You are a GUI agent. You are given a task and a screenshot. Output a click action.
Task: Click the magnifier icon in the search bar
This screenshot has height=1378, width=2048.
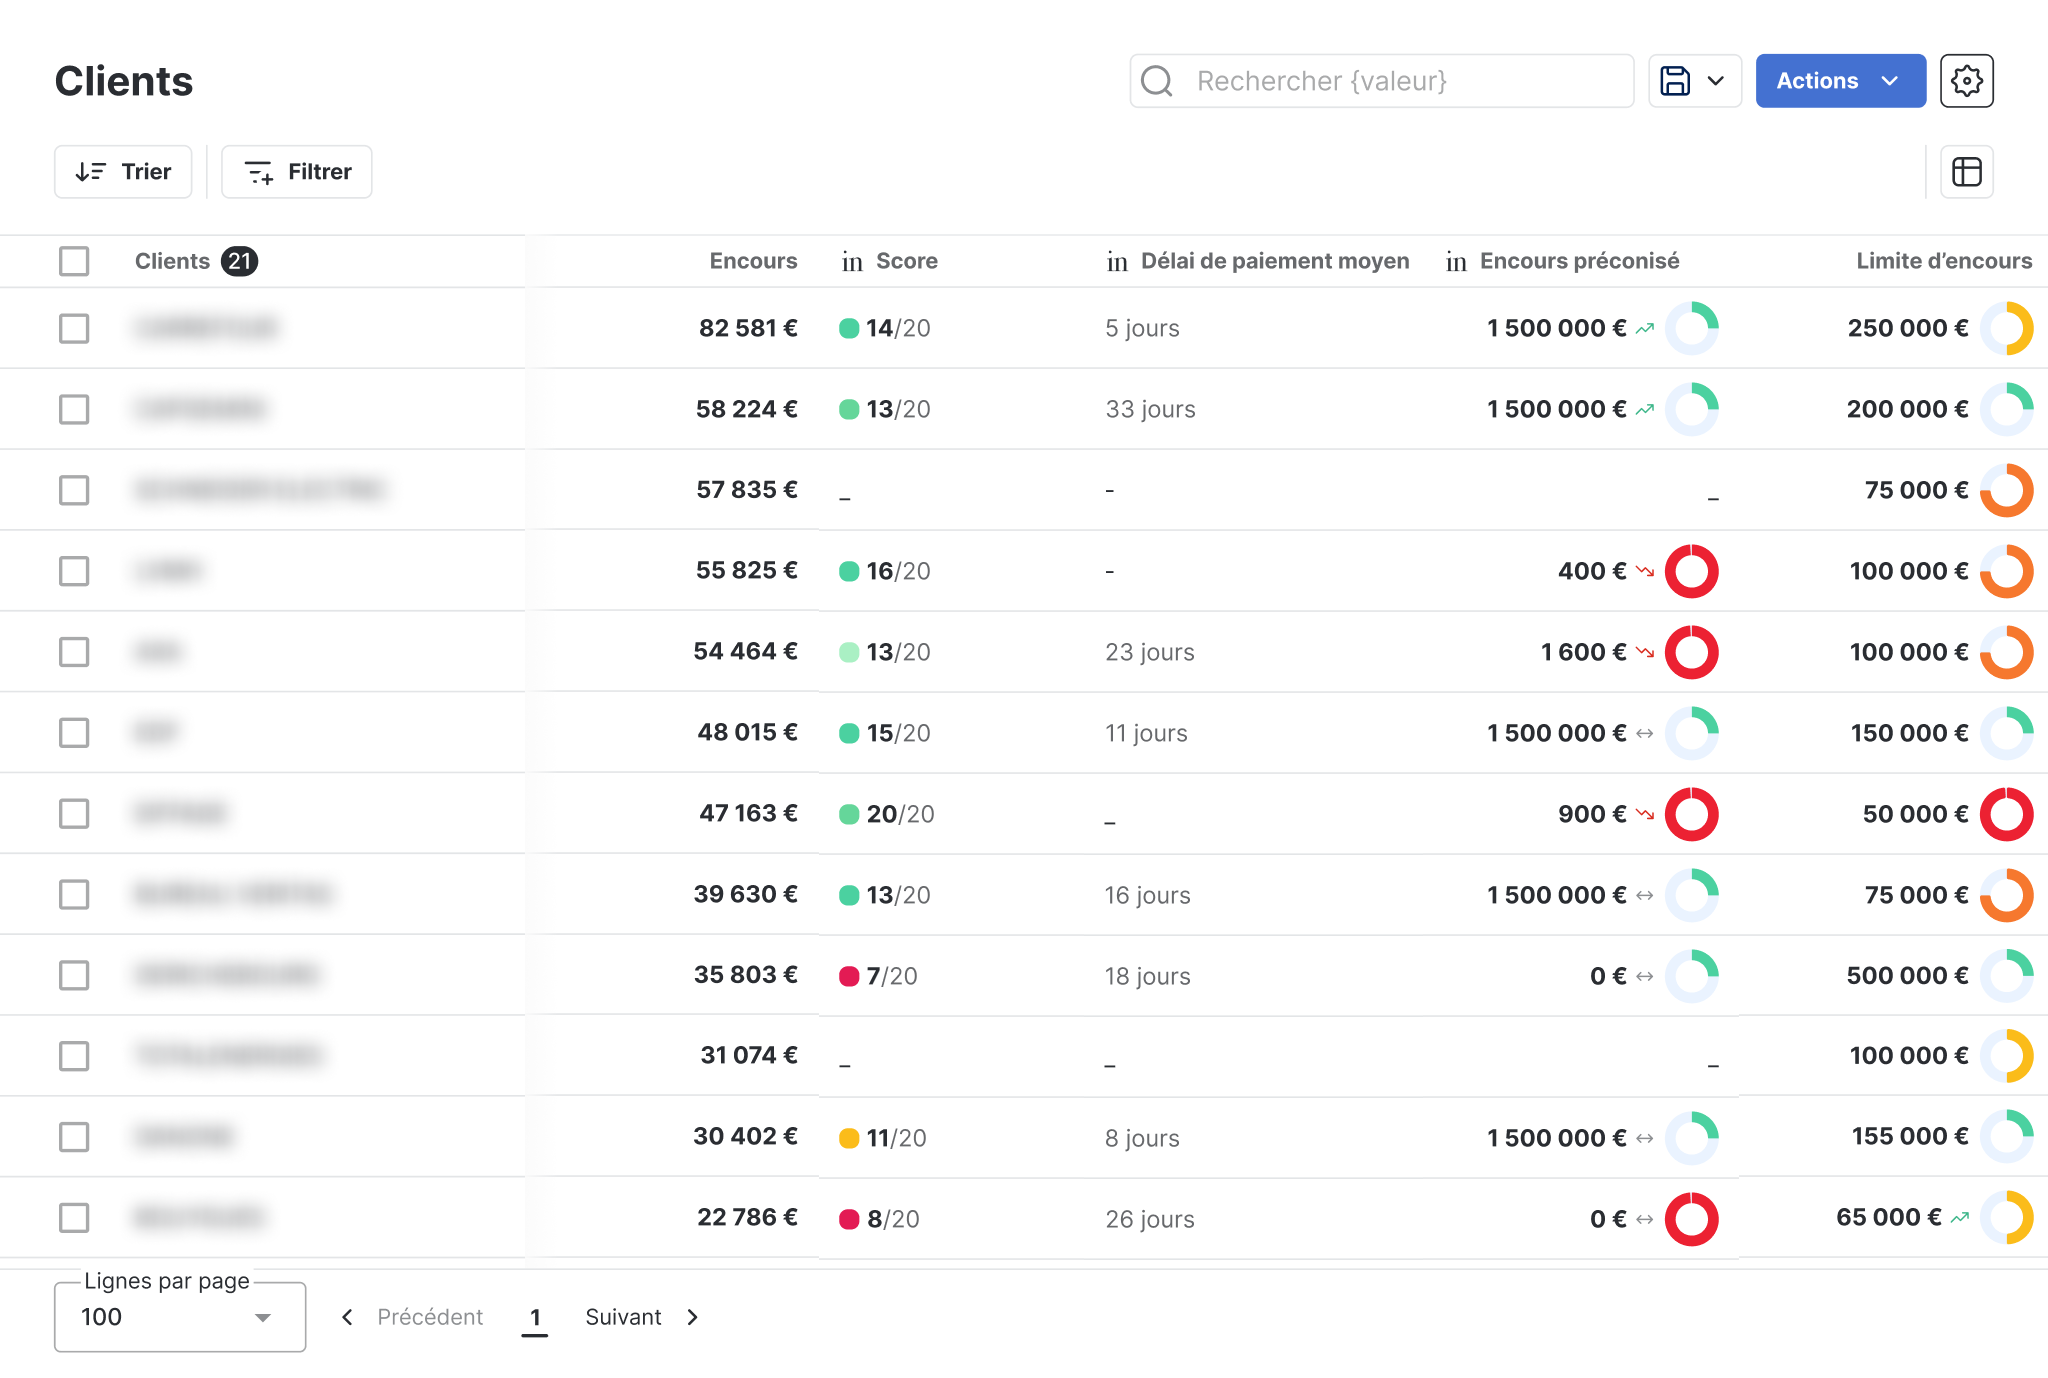[x=1157, y=81]
